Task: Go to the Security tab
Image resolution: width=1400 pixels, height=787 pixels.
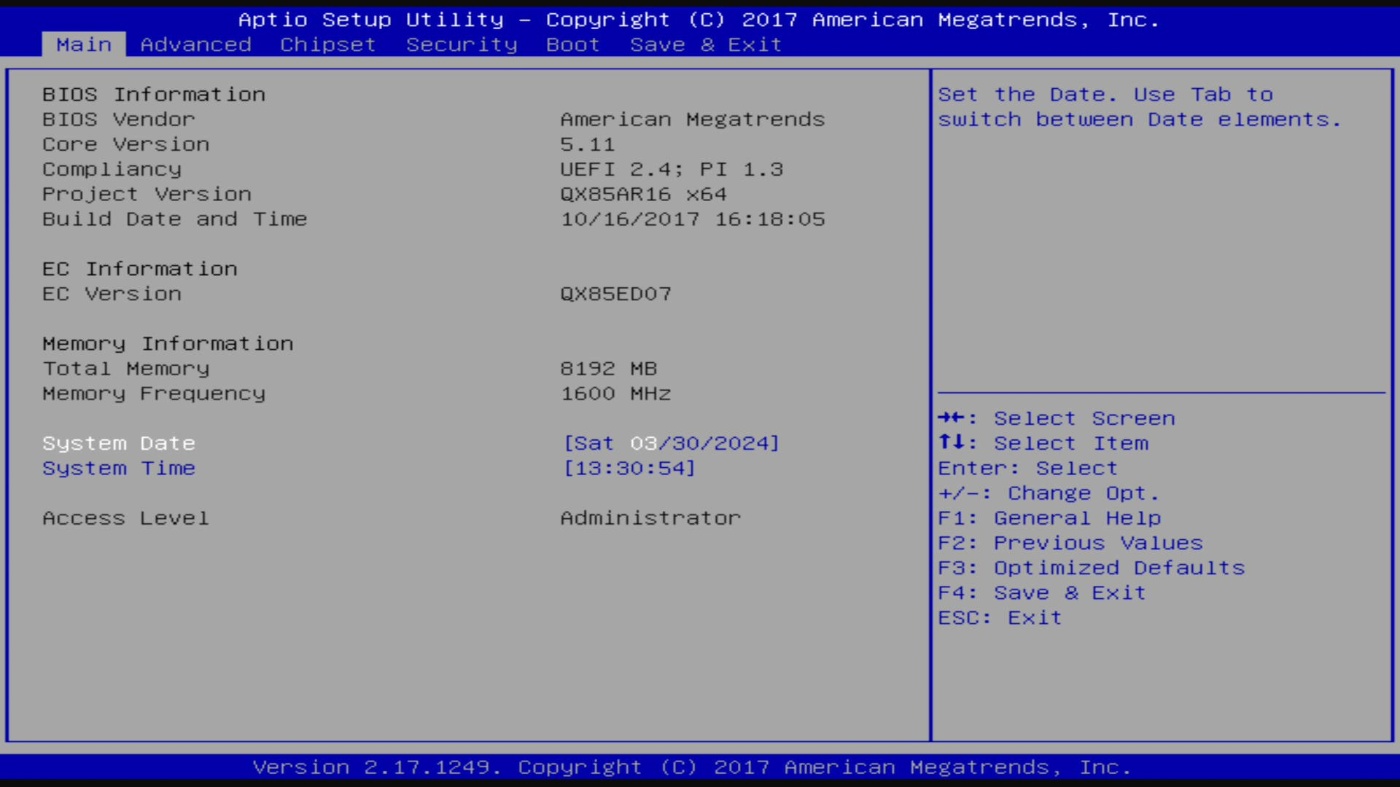Action: pos(462,44)
